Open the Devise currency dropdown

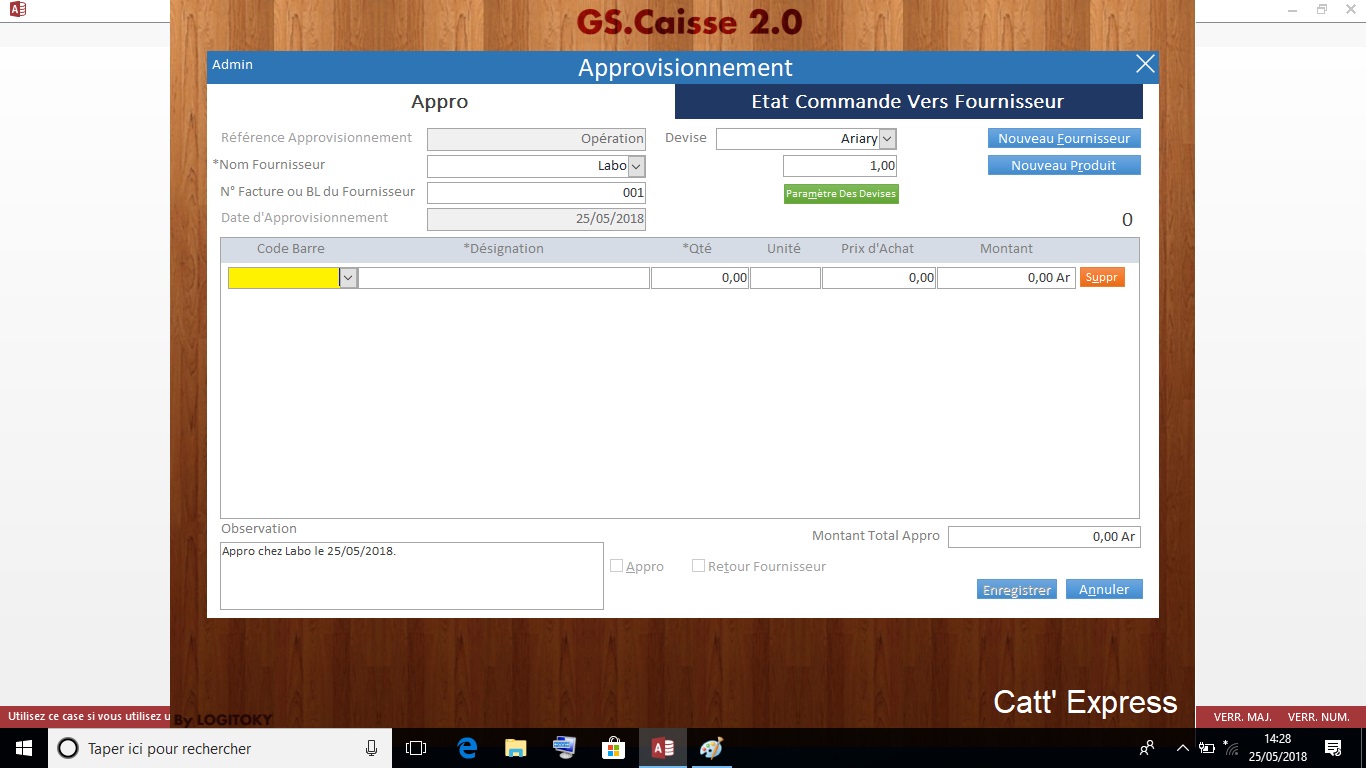[887, 139]
